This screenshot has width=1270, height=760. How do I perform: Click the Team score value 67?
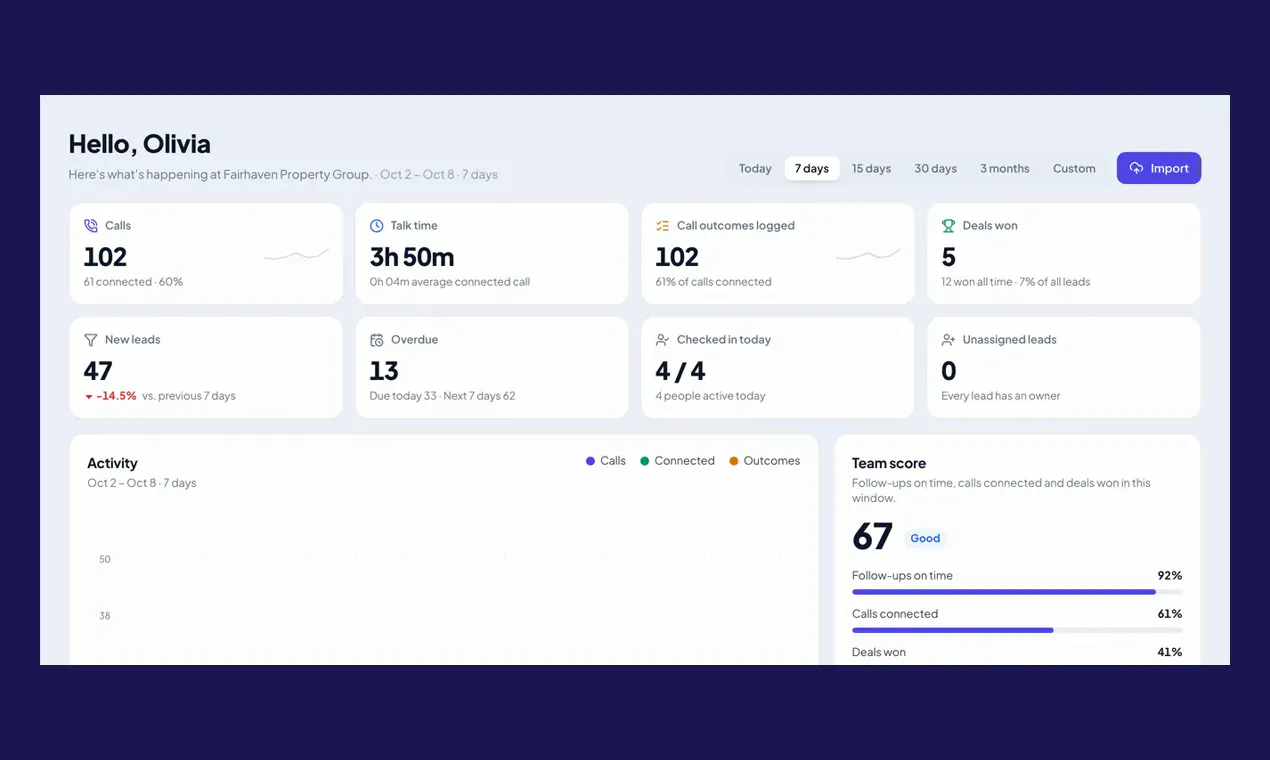click(x=872, y=537)
